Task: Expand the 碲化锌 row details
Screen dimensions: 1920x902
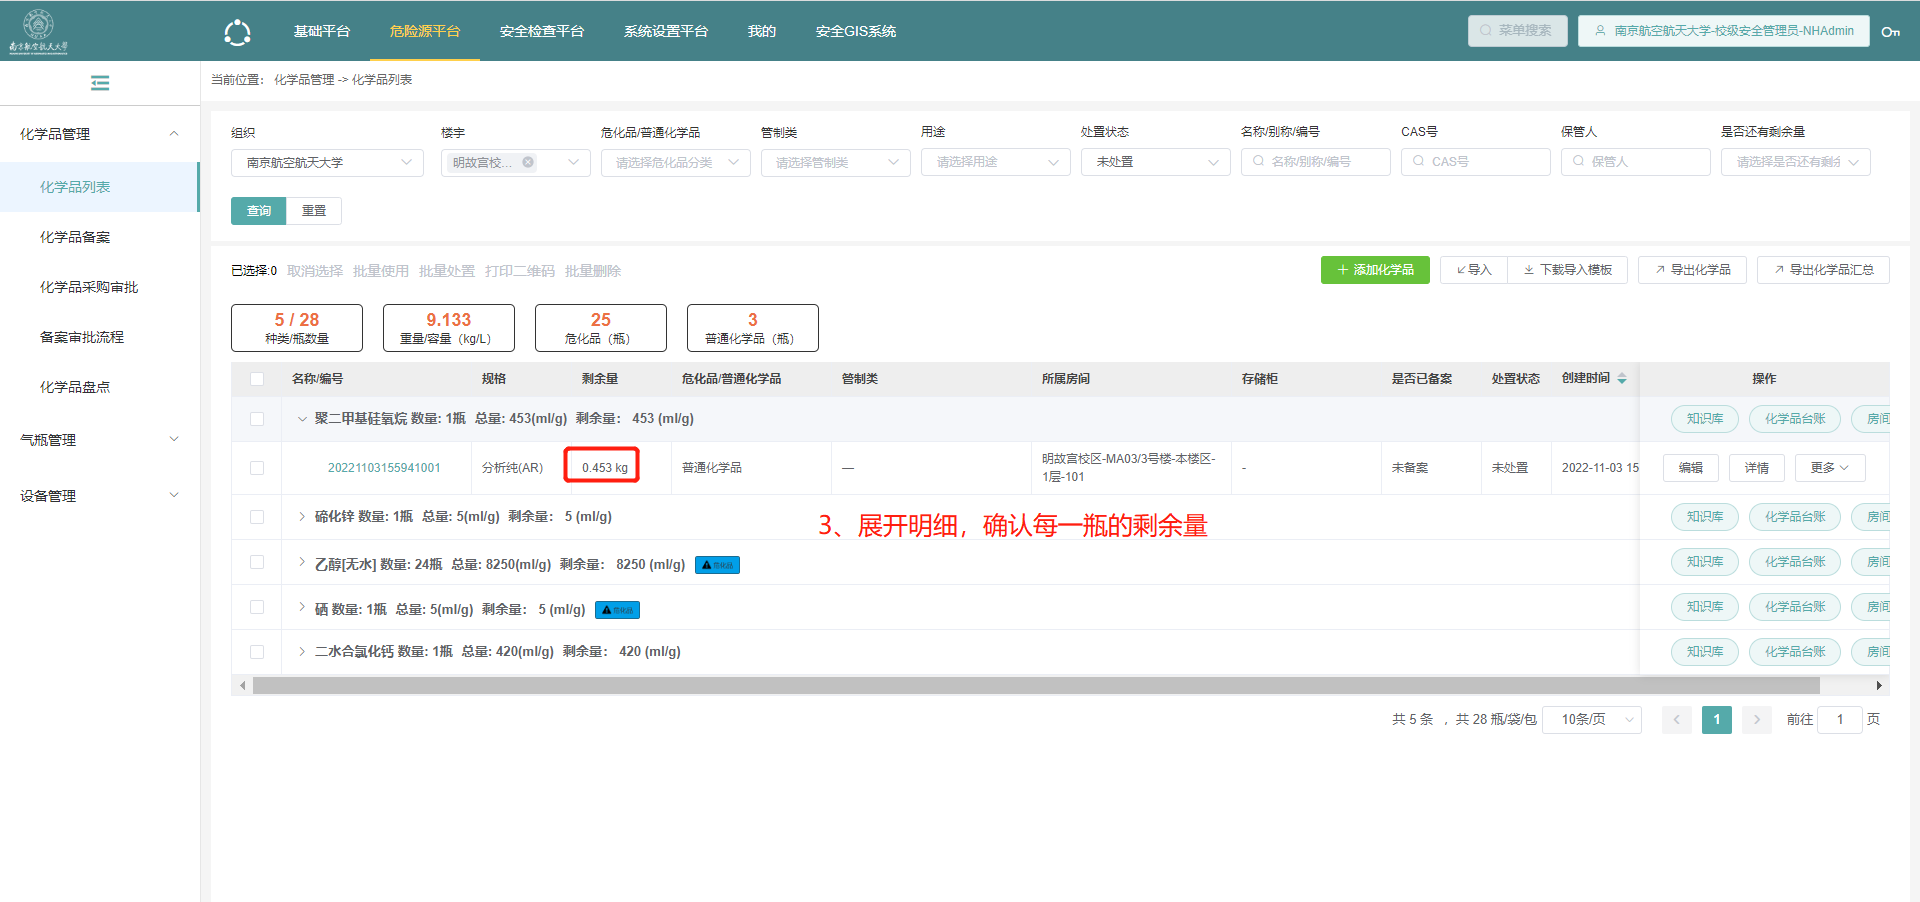Action: [x=302, y=517]
